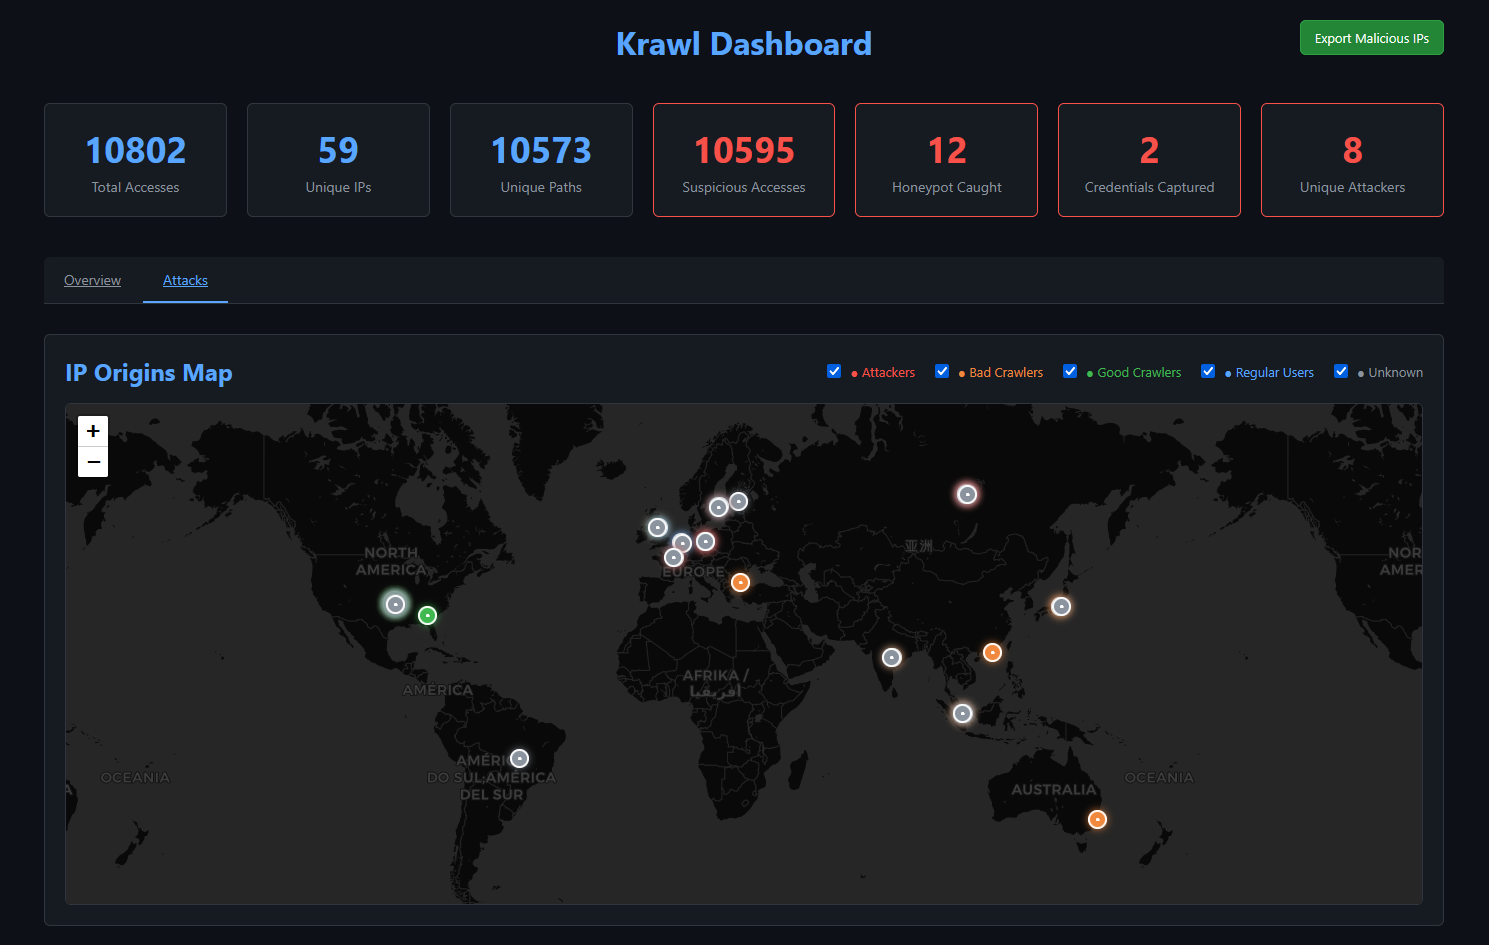Click the orange marker in Eastern Europe
Viewport: 1489px width, 945px height.
(x=740, y=582)
